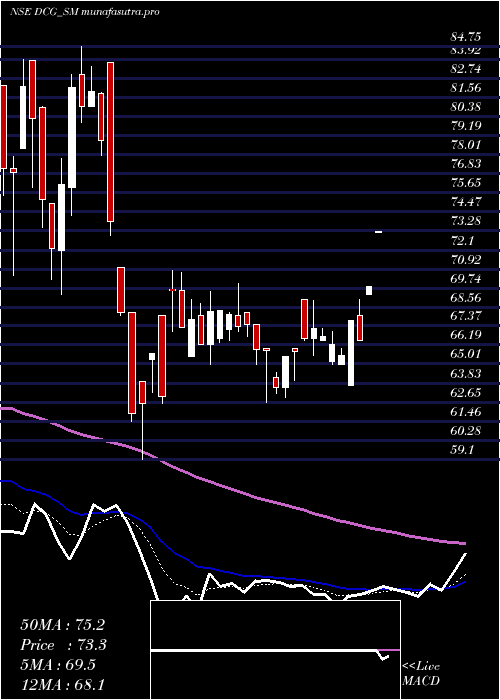Click the 61.46 price axis label
This screenshot has height=700, width=500.
pyautogui.click(x=466, y=411)
